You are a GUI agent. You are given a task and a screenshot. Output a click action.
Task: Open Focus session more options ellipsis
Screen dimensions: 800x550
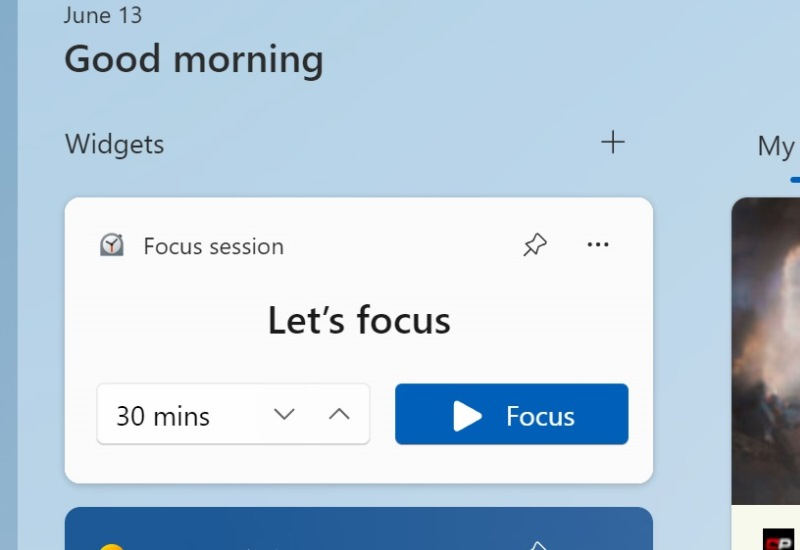click(598, 245)
